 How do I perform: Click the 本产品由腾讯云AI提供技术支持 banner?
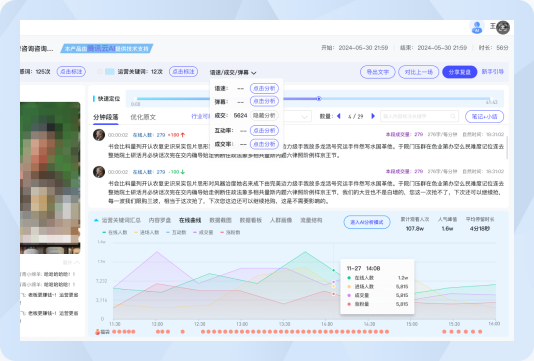(107, 48)
